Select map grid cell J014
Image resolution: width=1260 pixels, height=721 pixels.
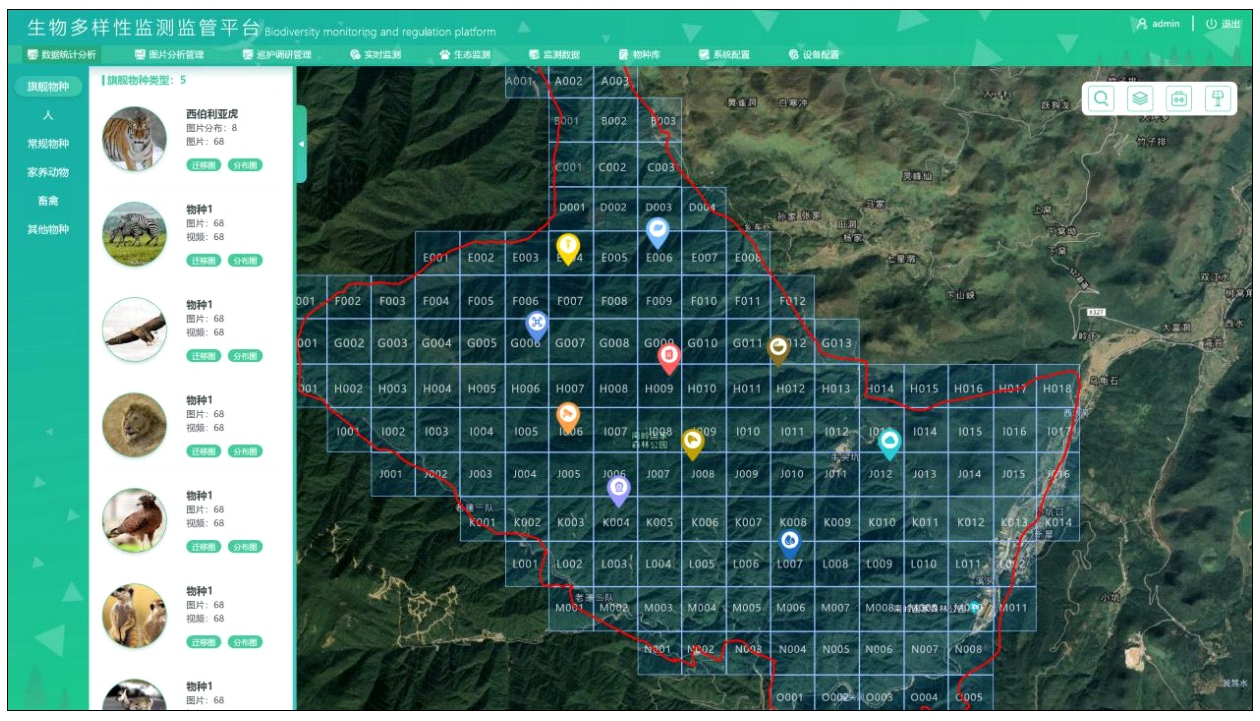pyautogui.click(x=969, y=475)
